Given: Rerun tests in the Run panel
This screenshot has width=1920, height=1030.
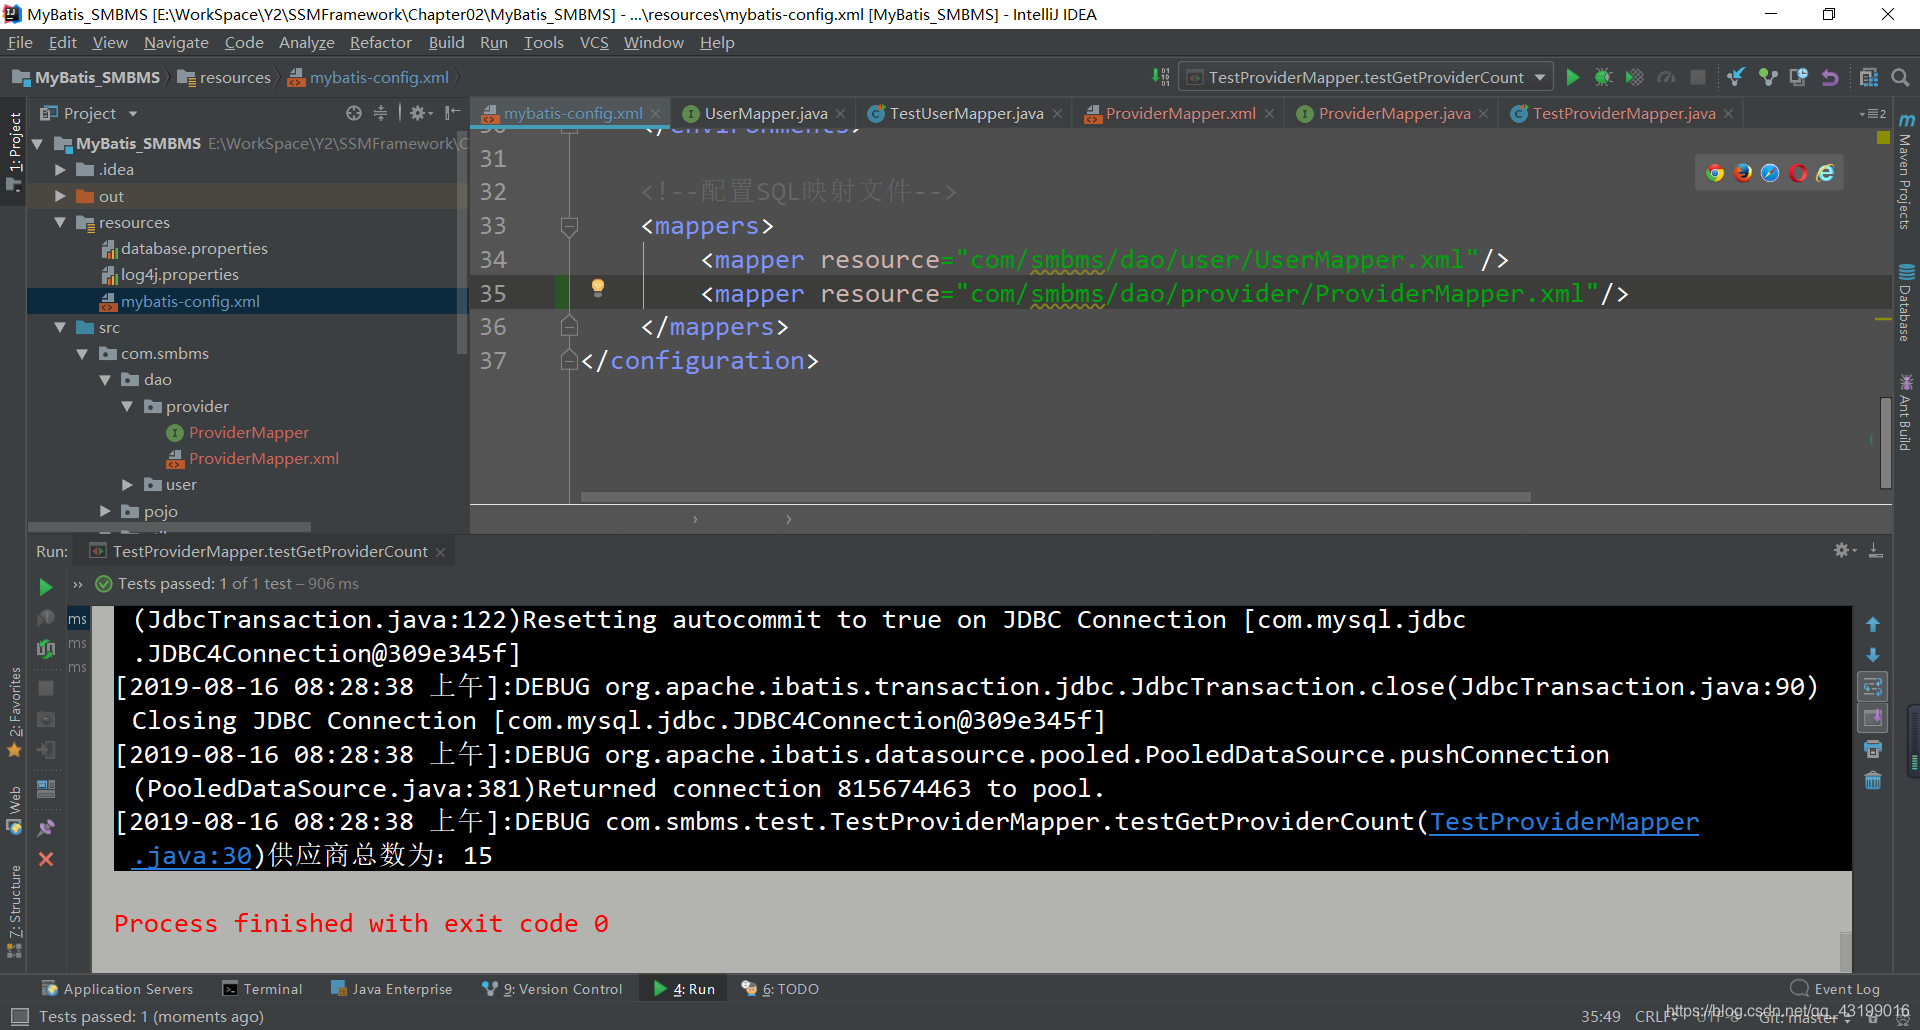Looking at the screenshot, I should coord(46,587).
